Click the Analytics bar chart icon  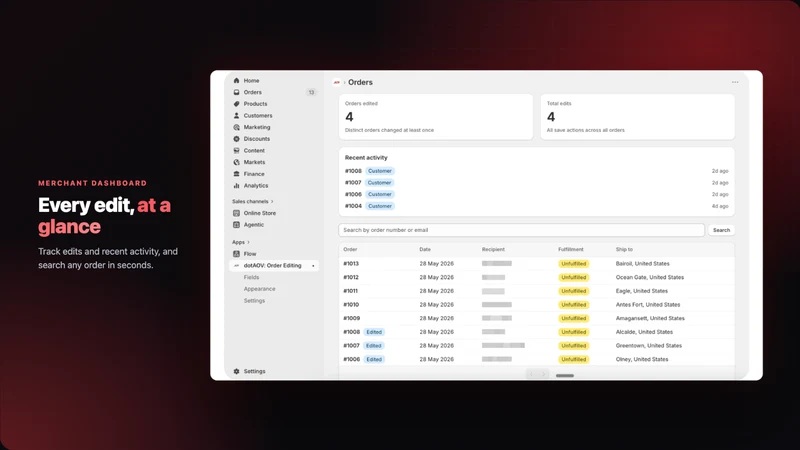pyautogui.click(x=236, y=186)
